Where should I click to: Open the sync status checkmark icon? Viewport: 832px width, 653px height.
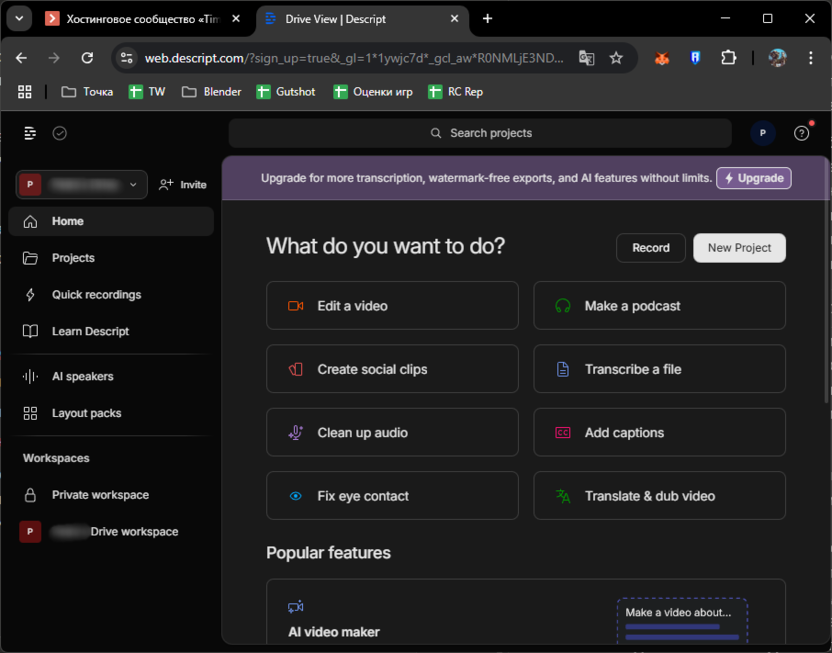click(59, 133)
